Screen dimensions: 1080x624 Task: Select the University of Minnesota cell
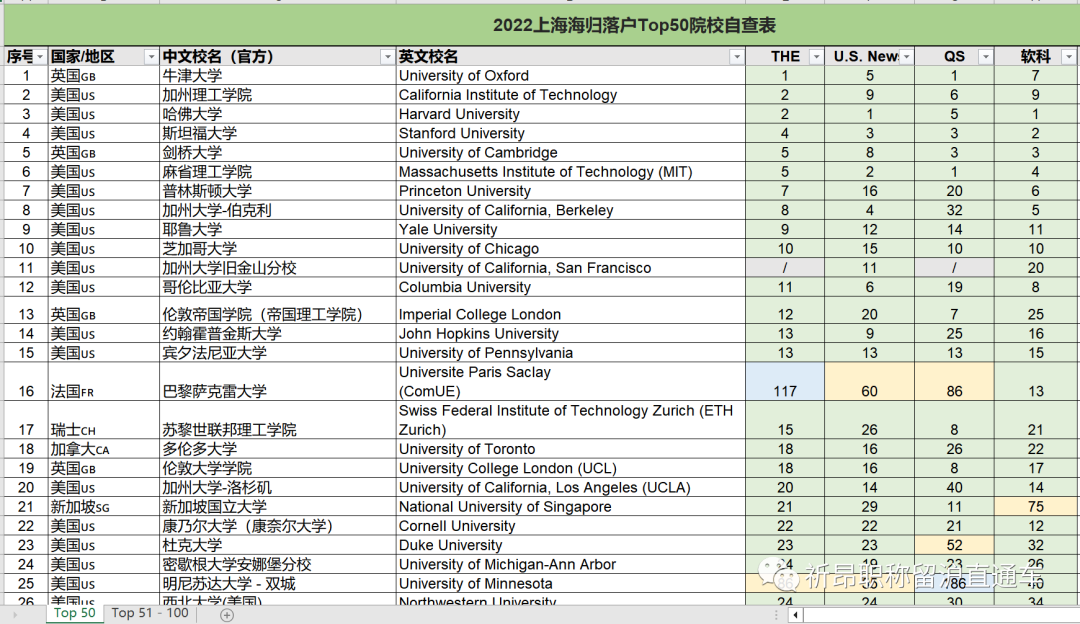[x=571, y=585]
